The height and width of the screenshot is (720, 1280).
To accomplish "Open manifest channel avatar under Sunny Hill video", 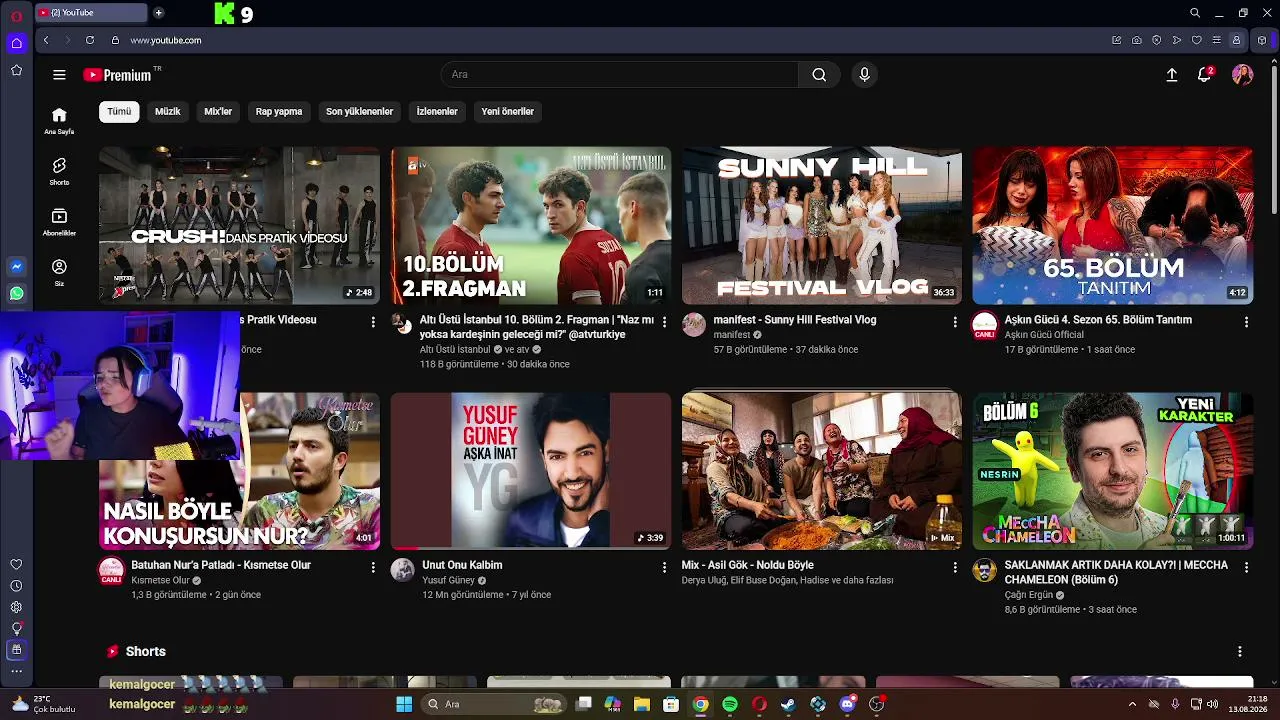I will pyautogui.click(x=694, y=324).
